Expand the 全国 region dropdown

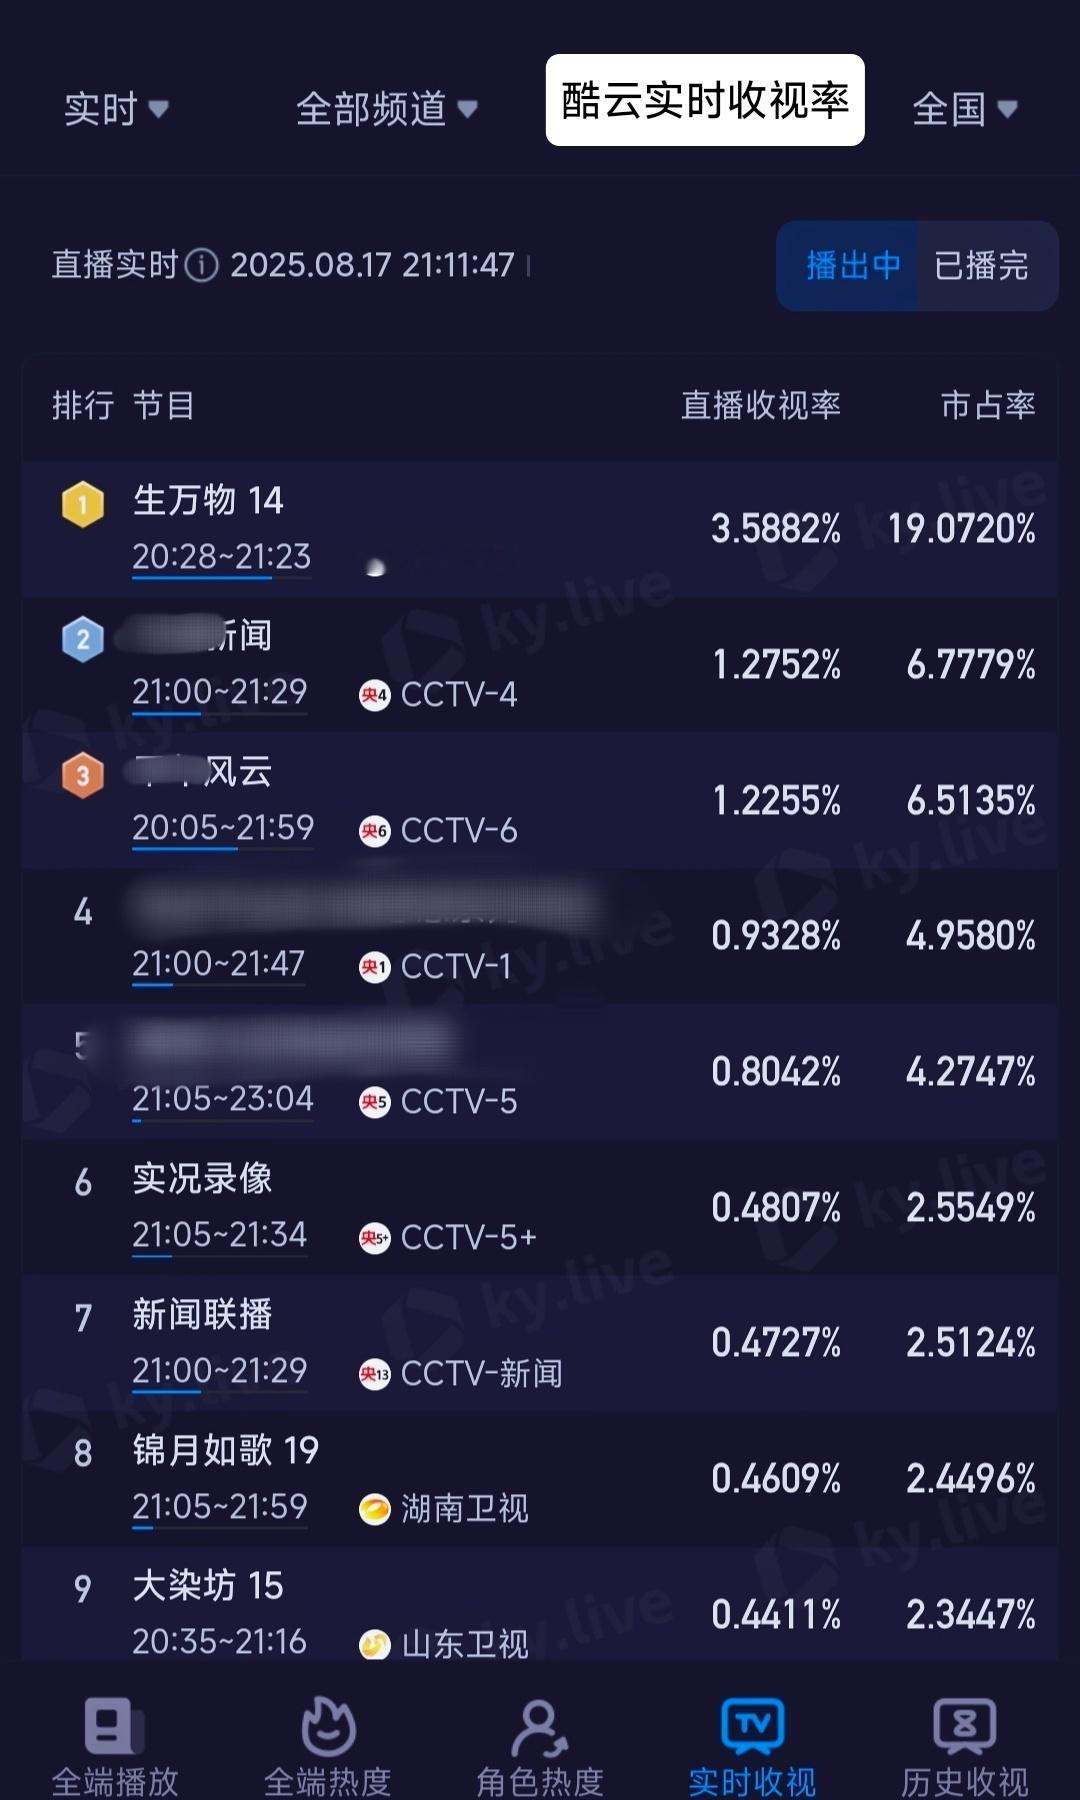coord(965,109)
